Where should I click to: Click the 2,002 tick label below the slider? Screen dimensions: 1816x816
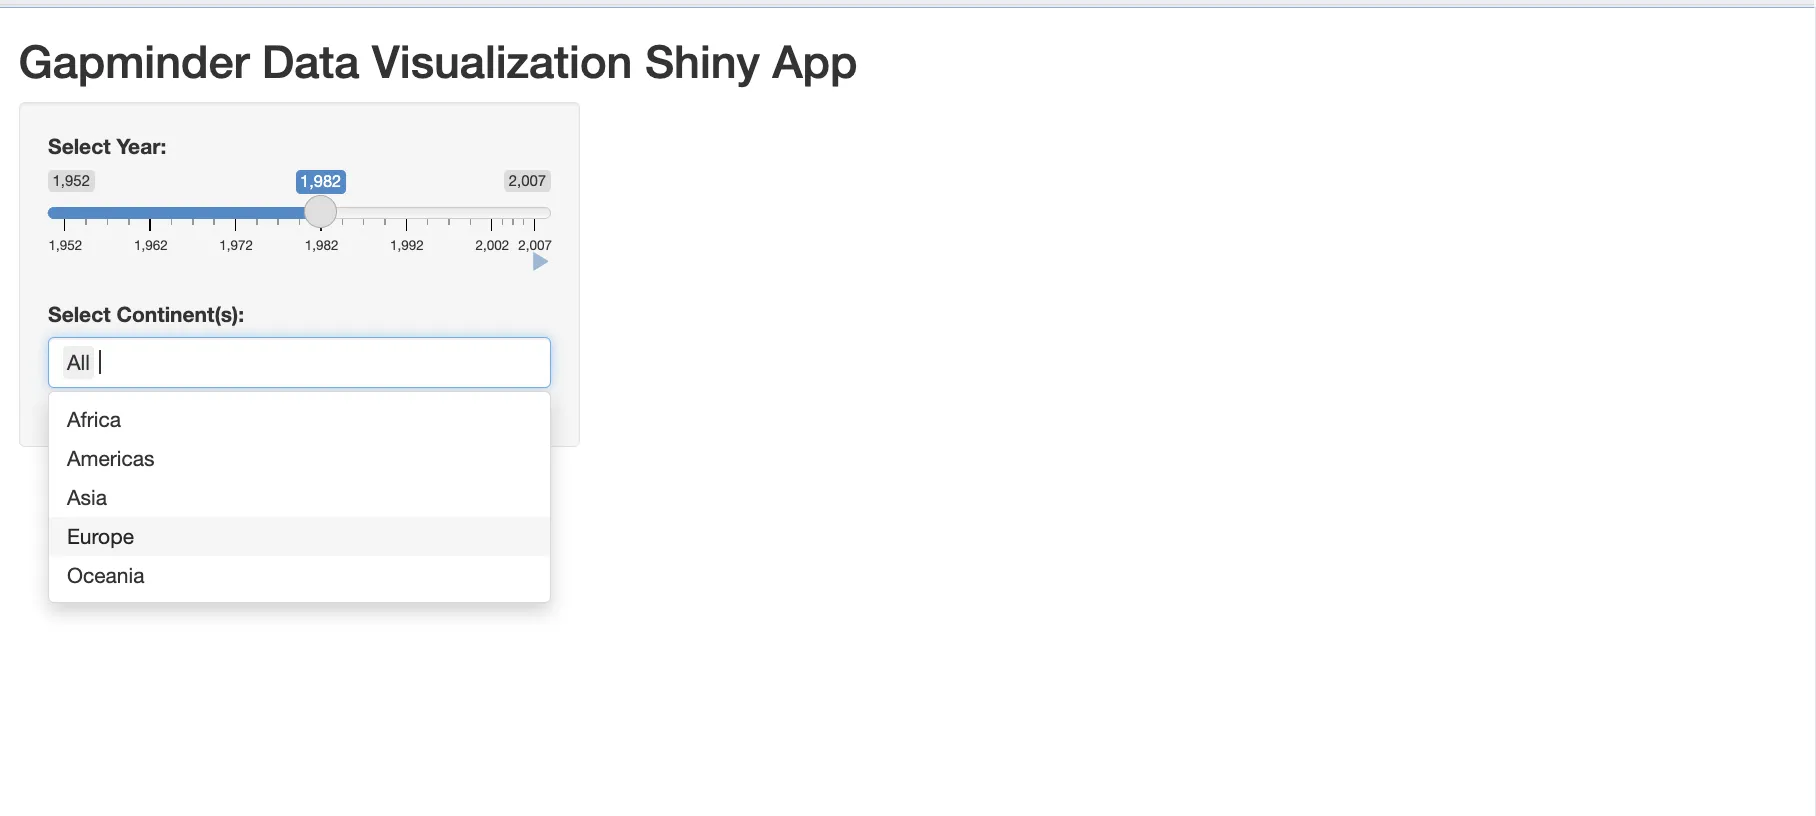point(491,245)
